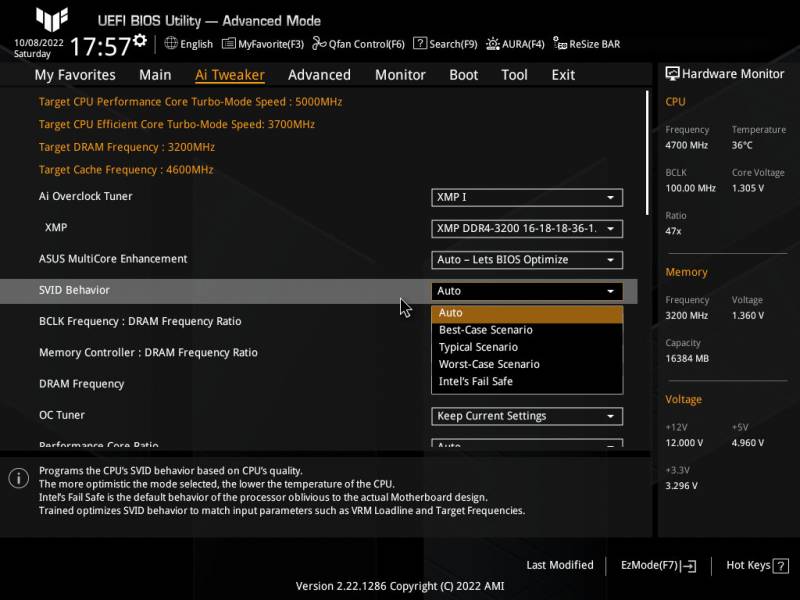
Task: Pick Worst-Case Scenario option
Action: tap(527, 364)
